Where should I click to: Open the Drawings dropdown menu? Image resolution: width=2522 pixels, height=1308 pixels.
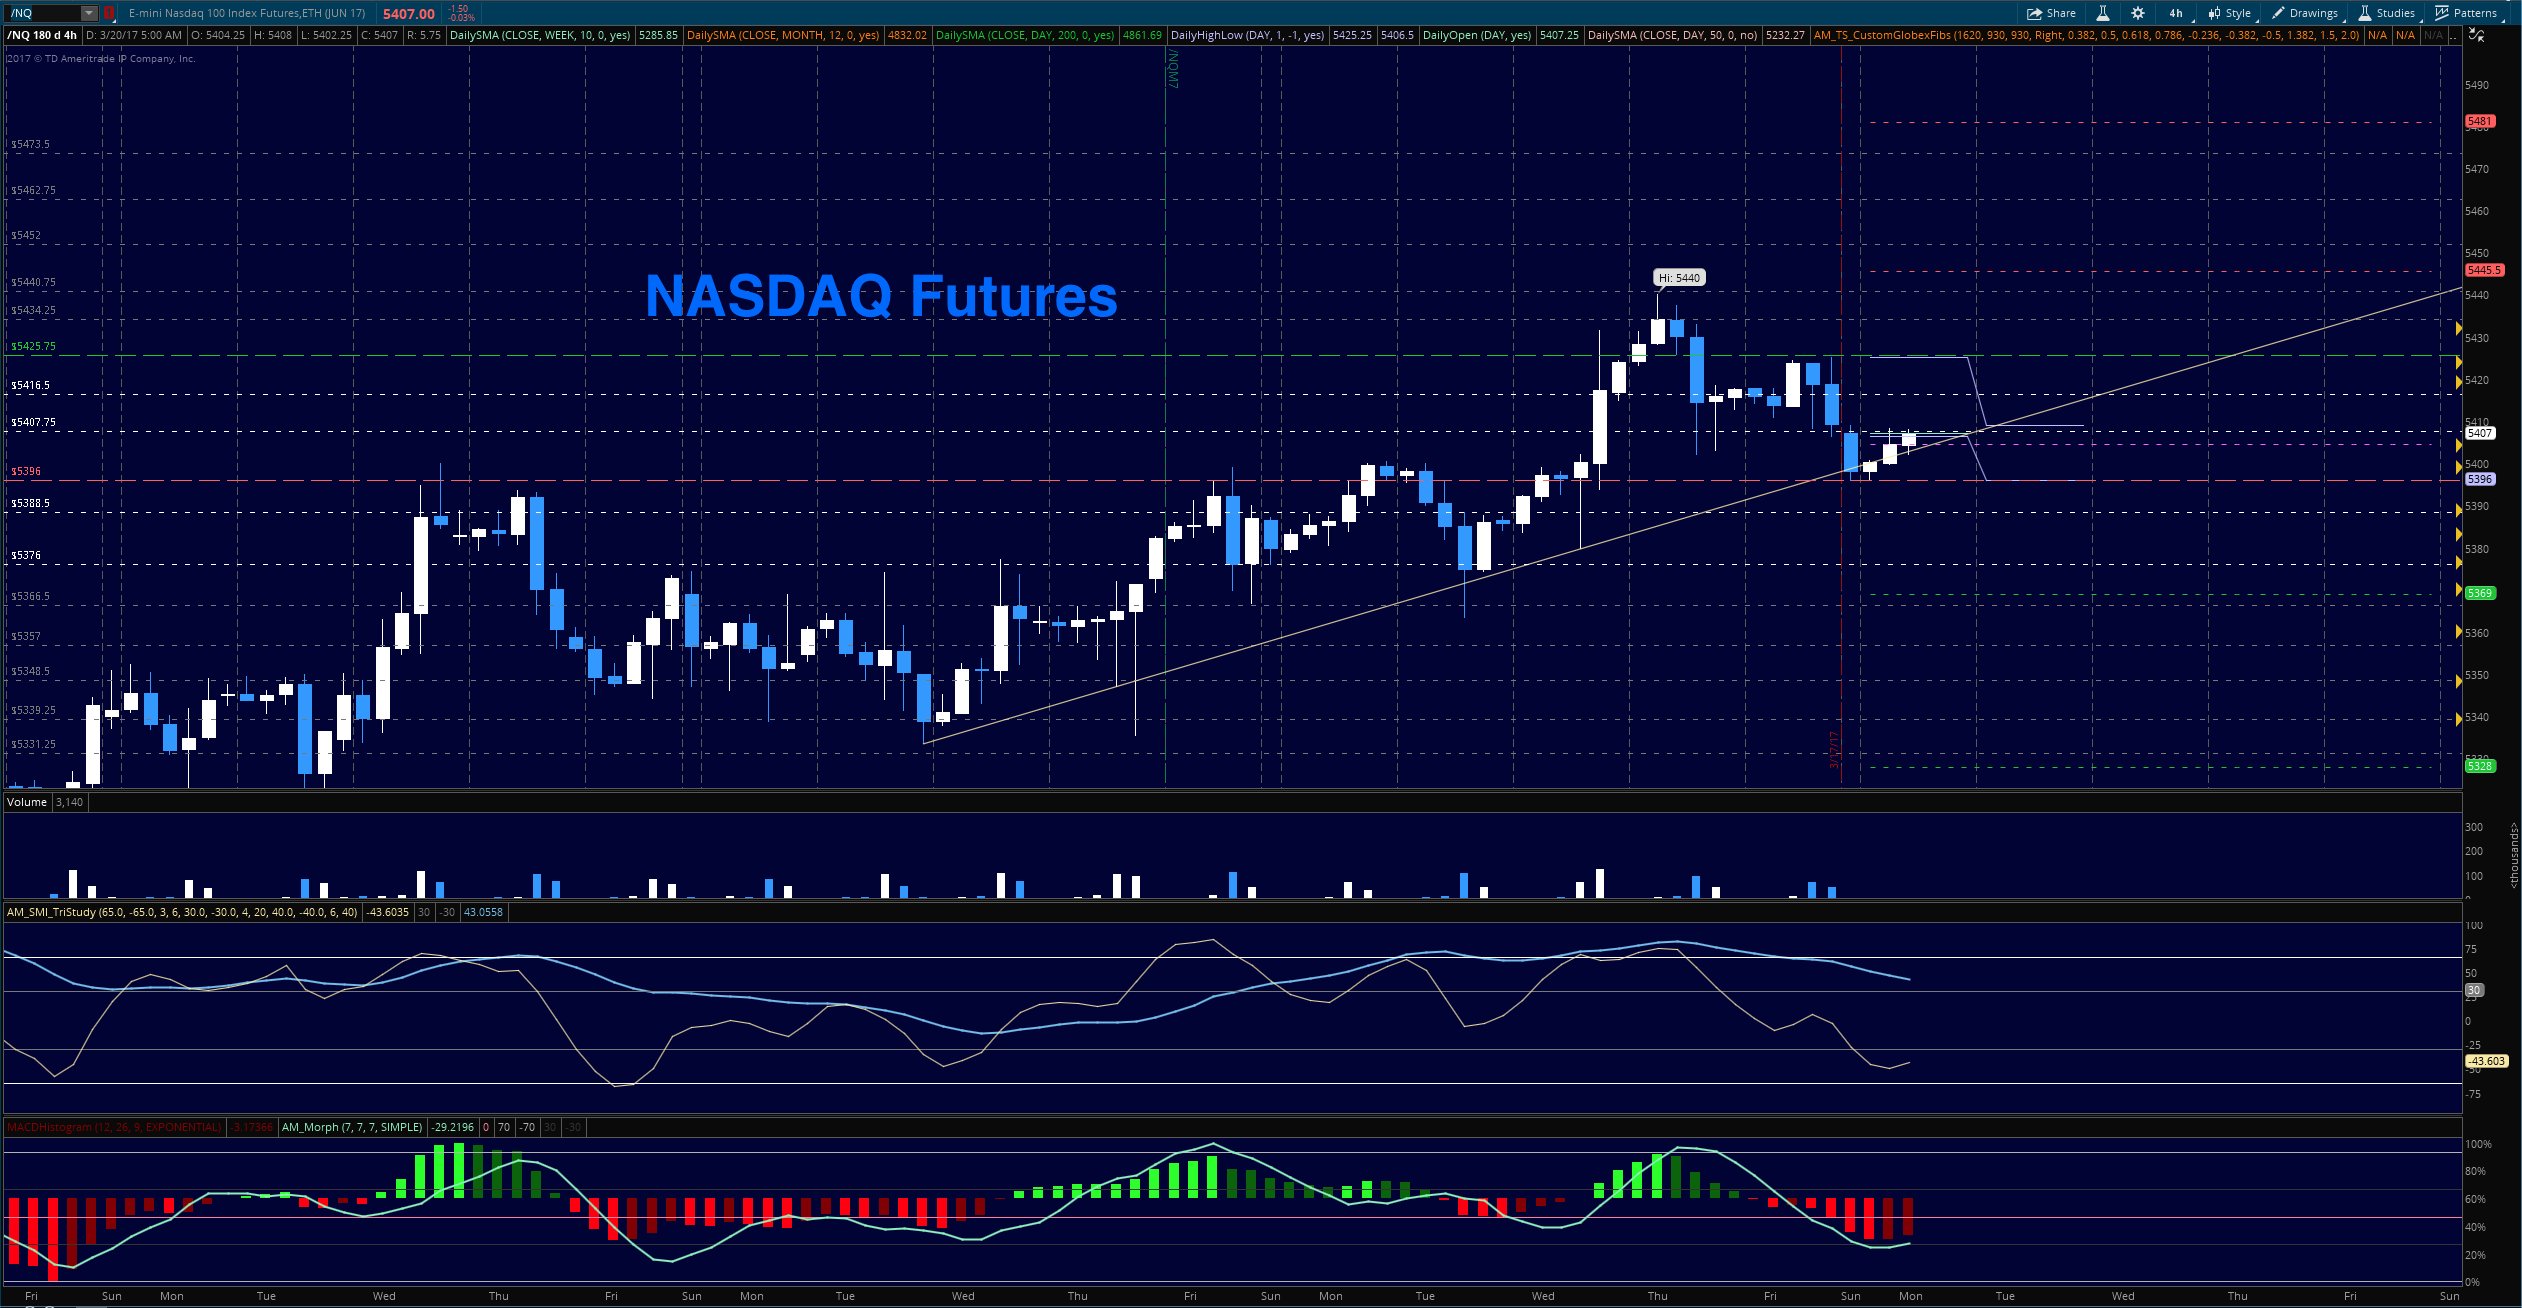(x=2305, y=13)
